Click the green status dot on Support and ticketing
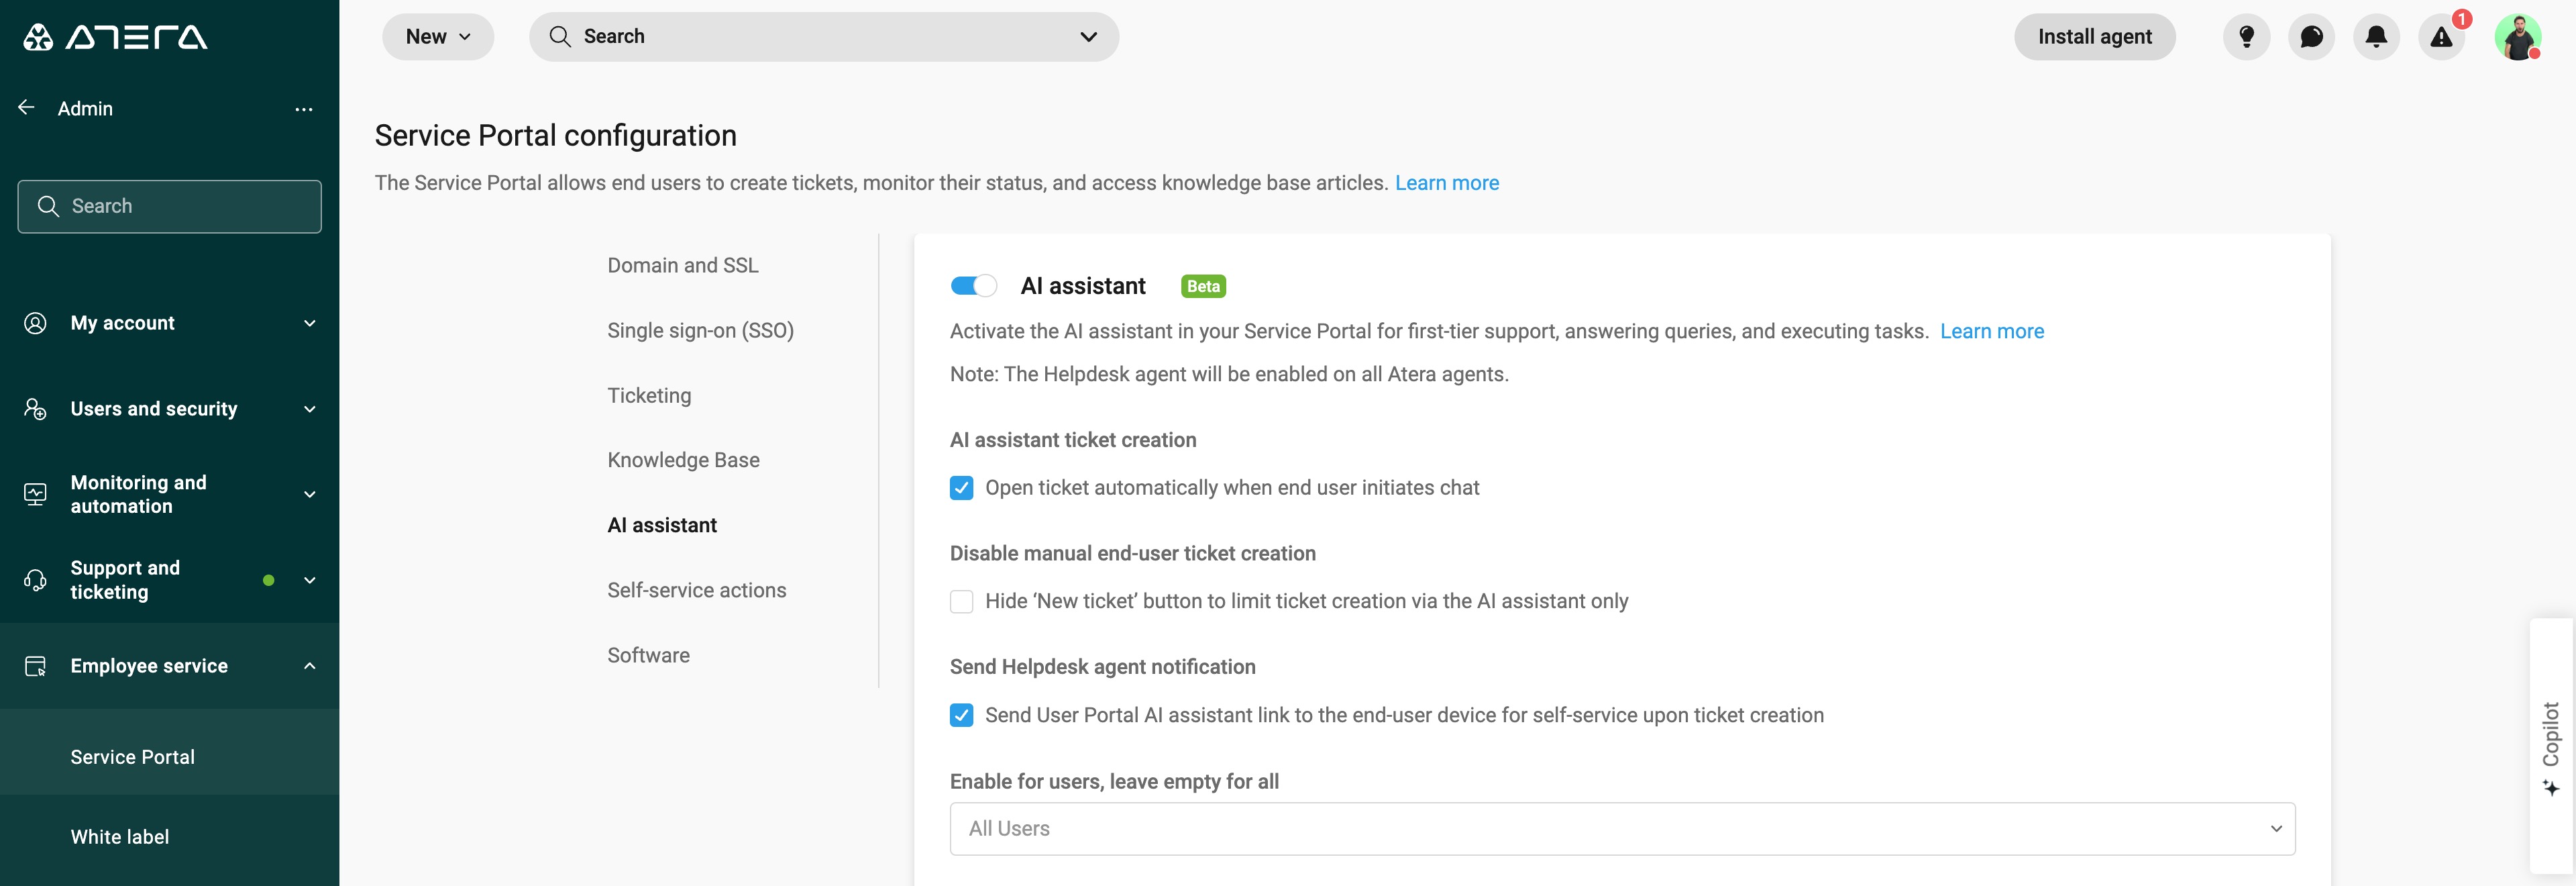 268,580
